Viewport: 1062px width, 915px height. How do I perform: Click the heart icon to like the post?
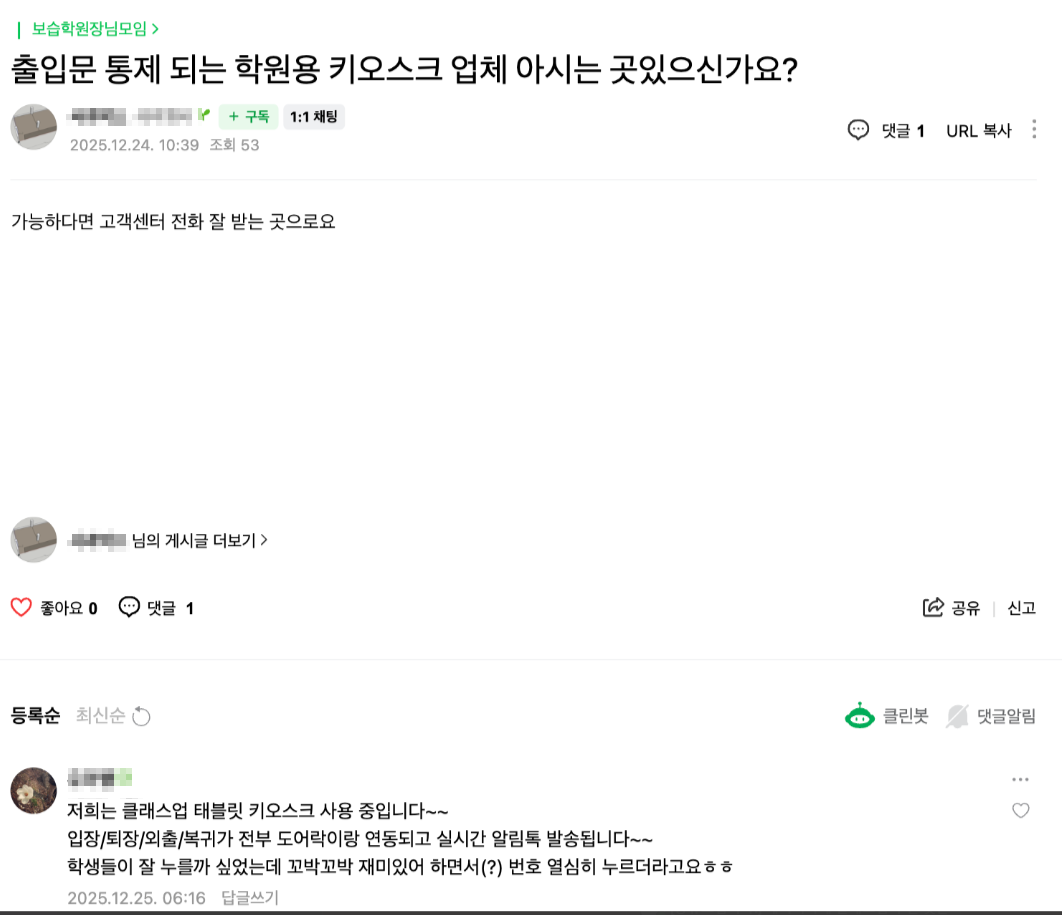point(21,607)
